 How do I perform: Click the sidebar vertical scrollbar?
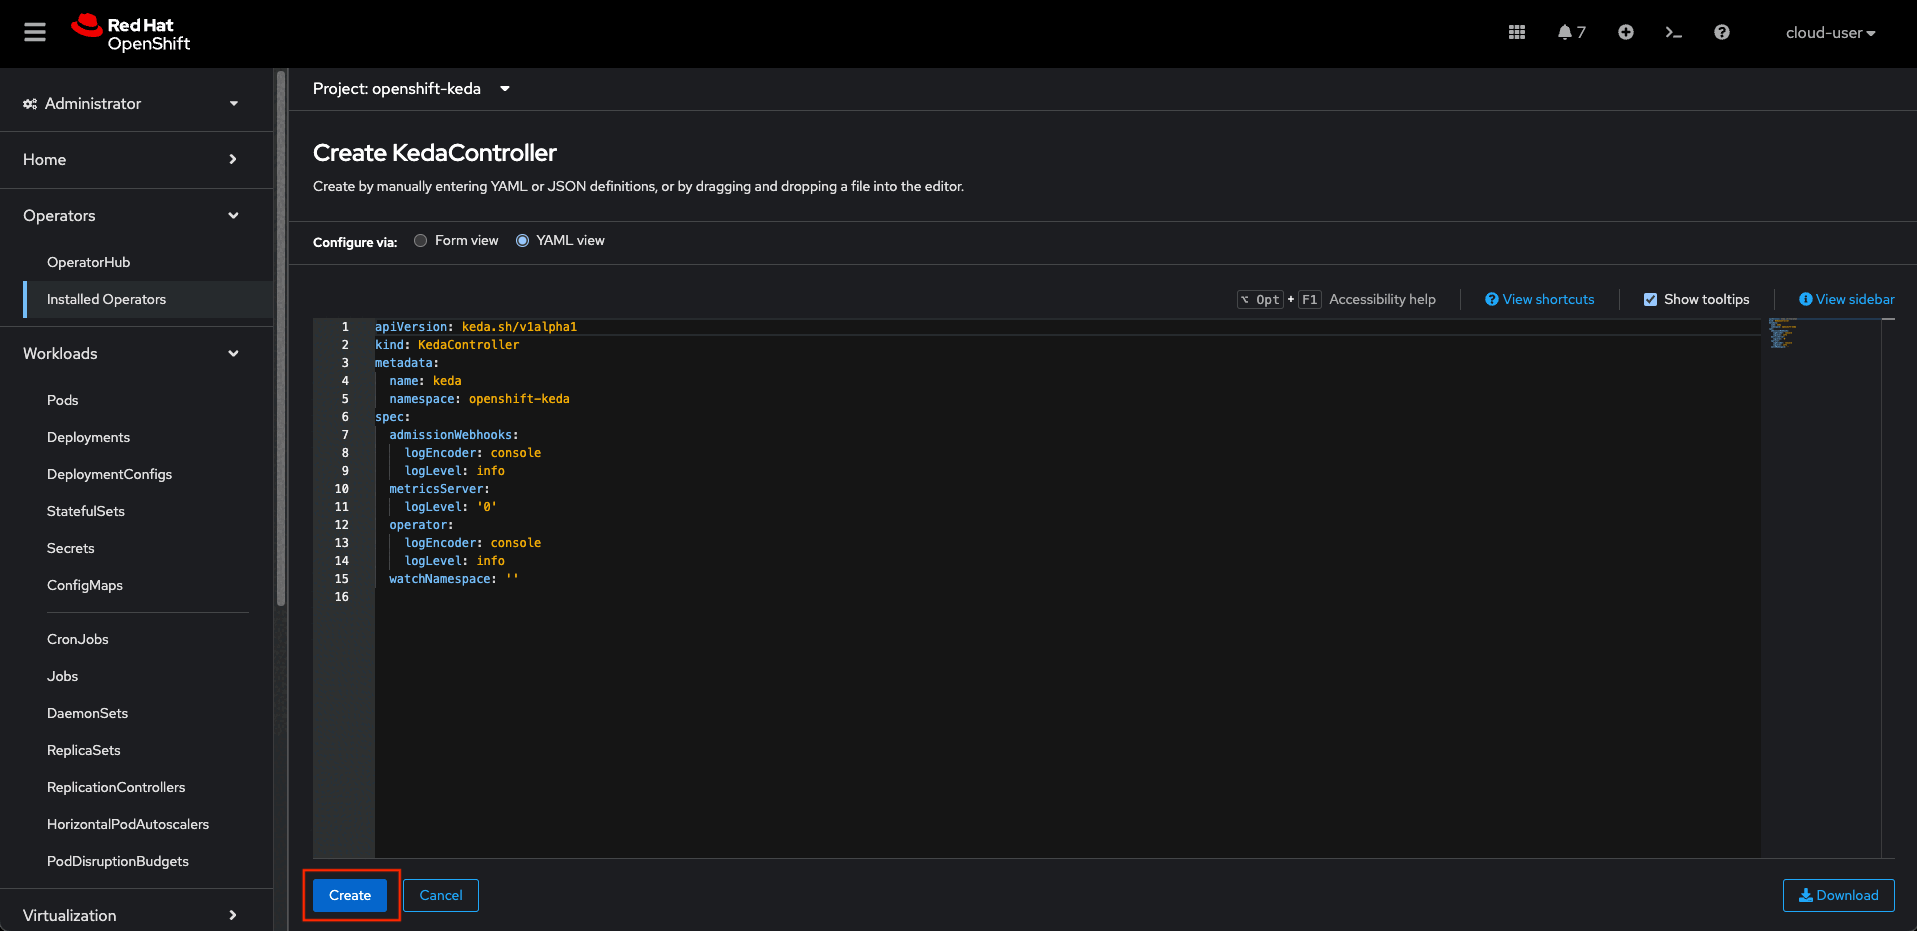pyautogui.click(x=281, y=340)
